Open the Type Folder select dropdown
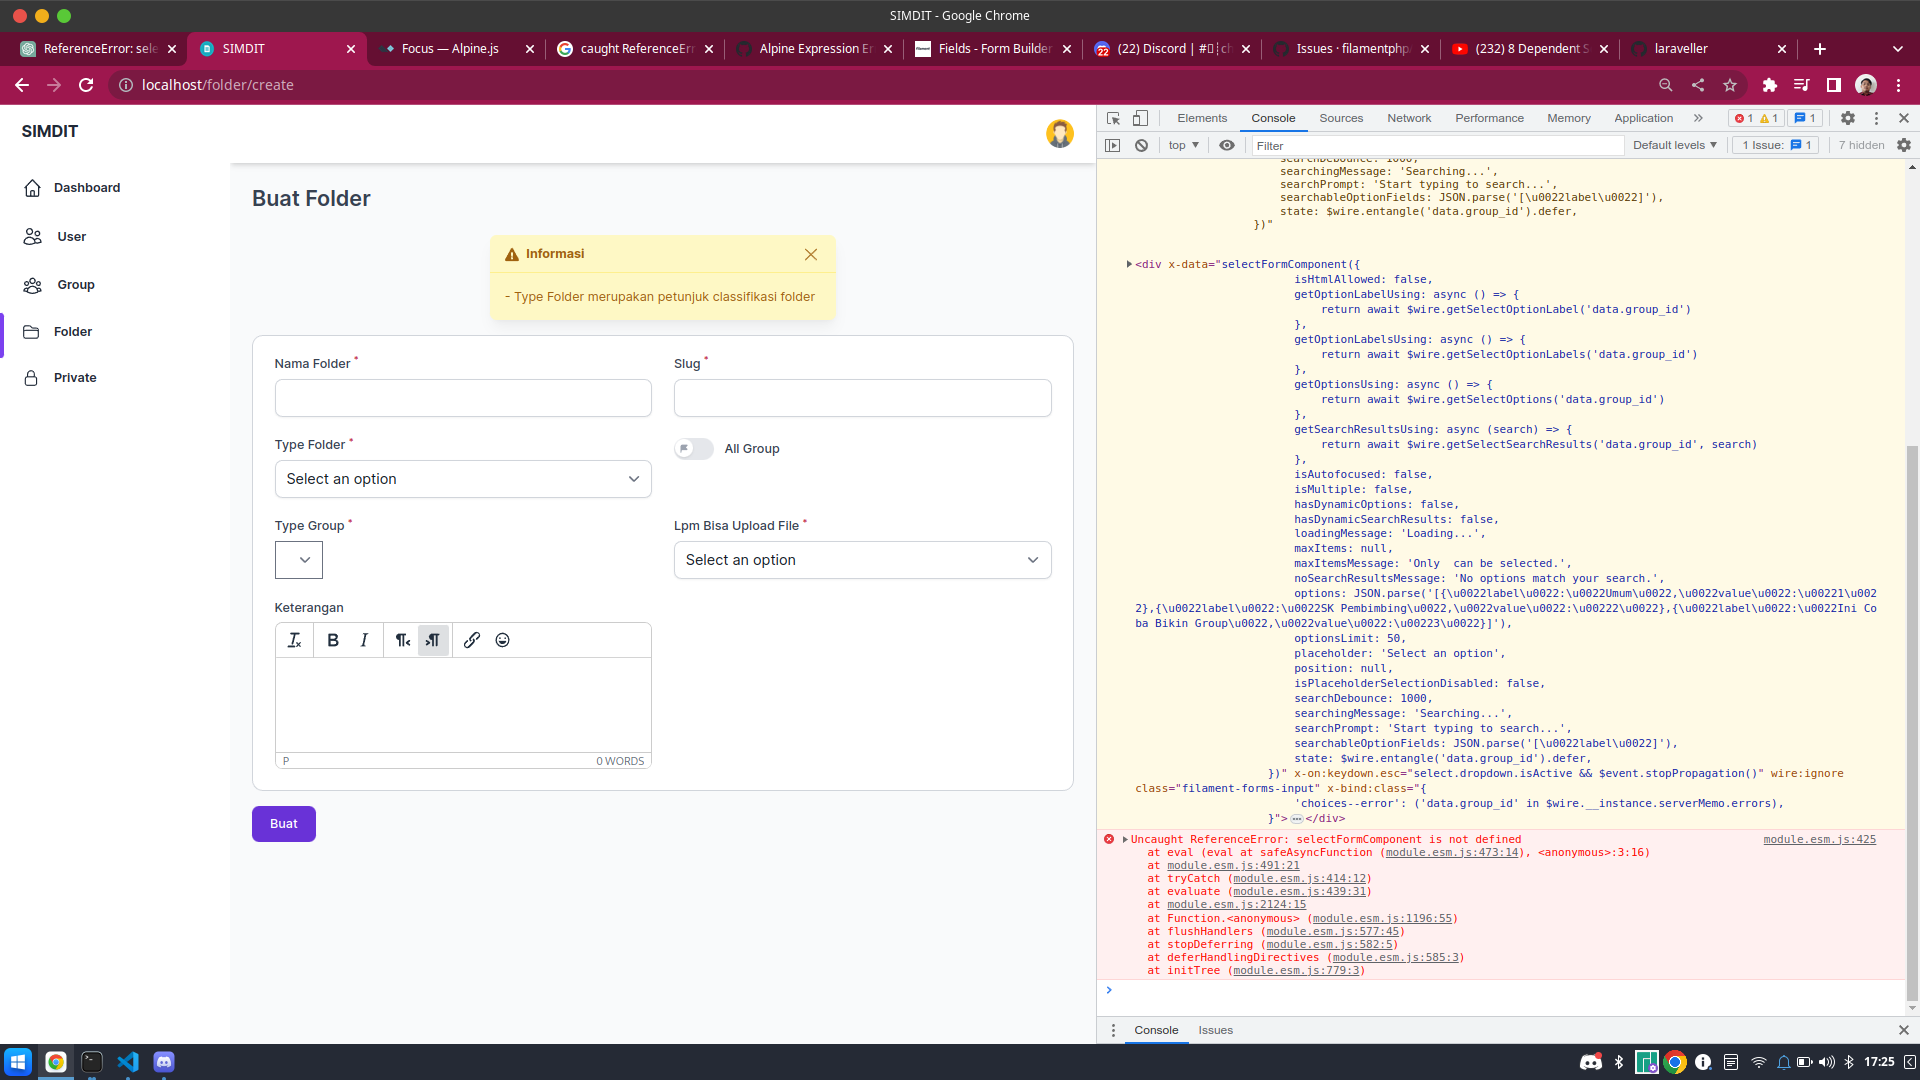Image resolution: width=1920 pixels, height=1080 pixels. coord(463,479)
